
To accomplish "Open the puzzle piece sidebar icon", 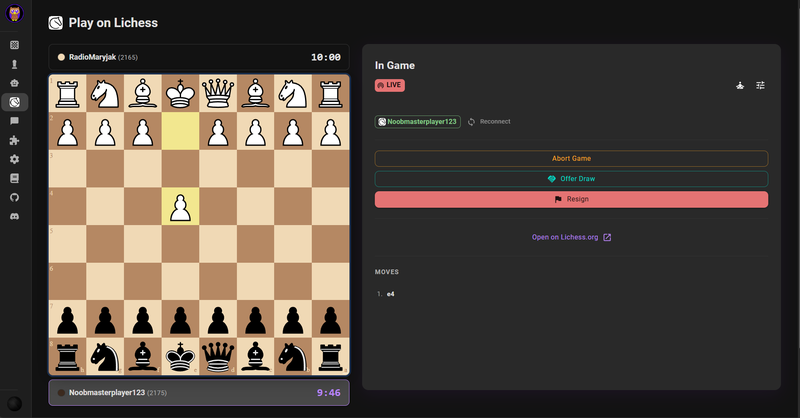I will (x=14, y=140).
